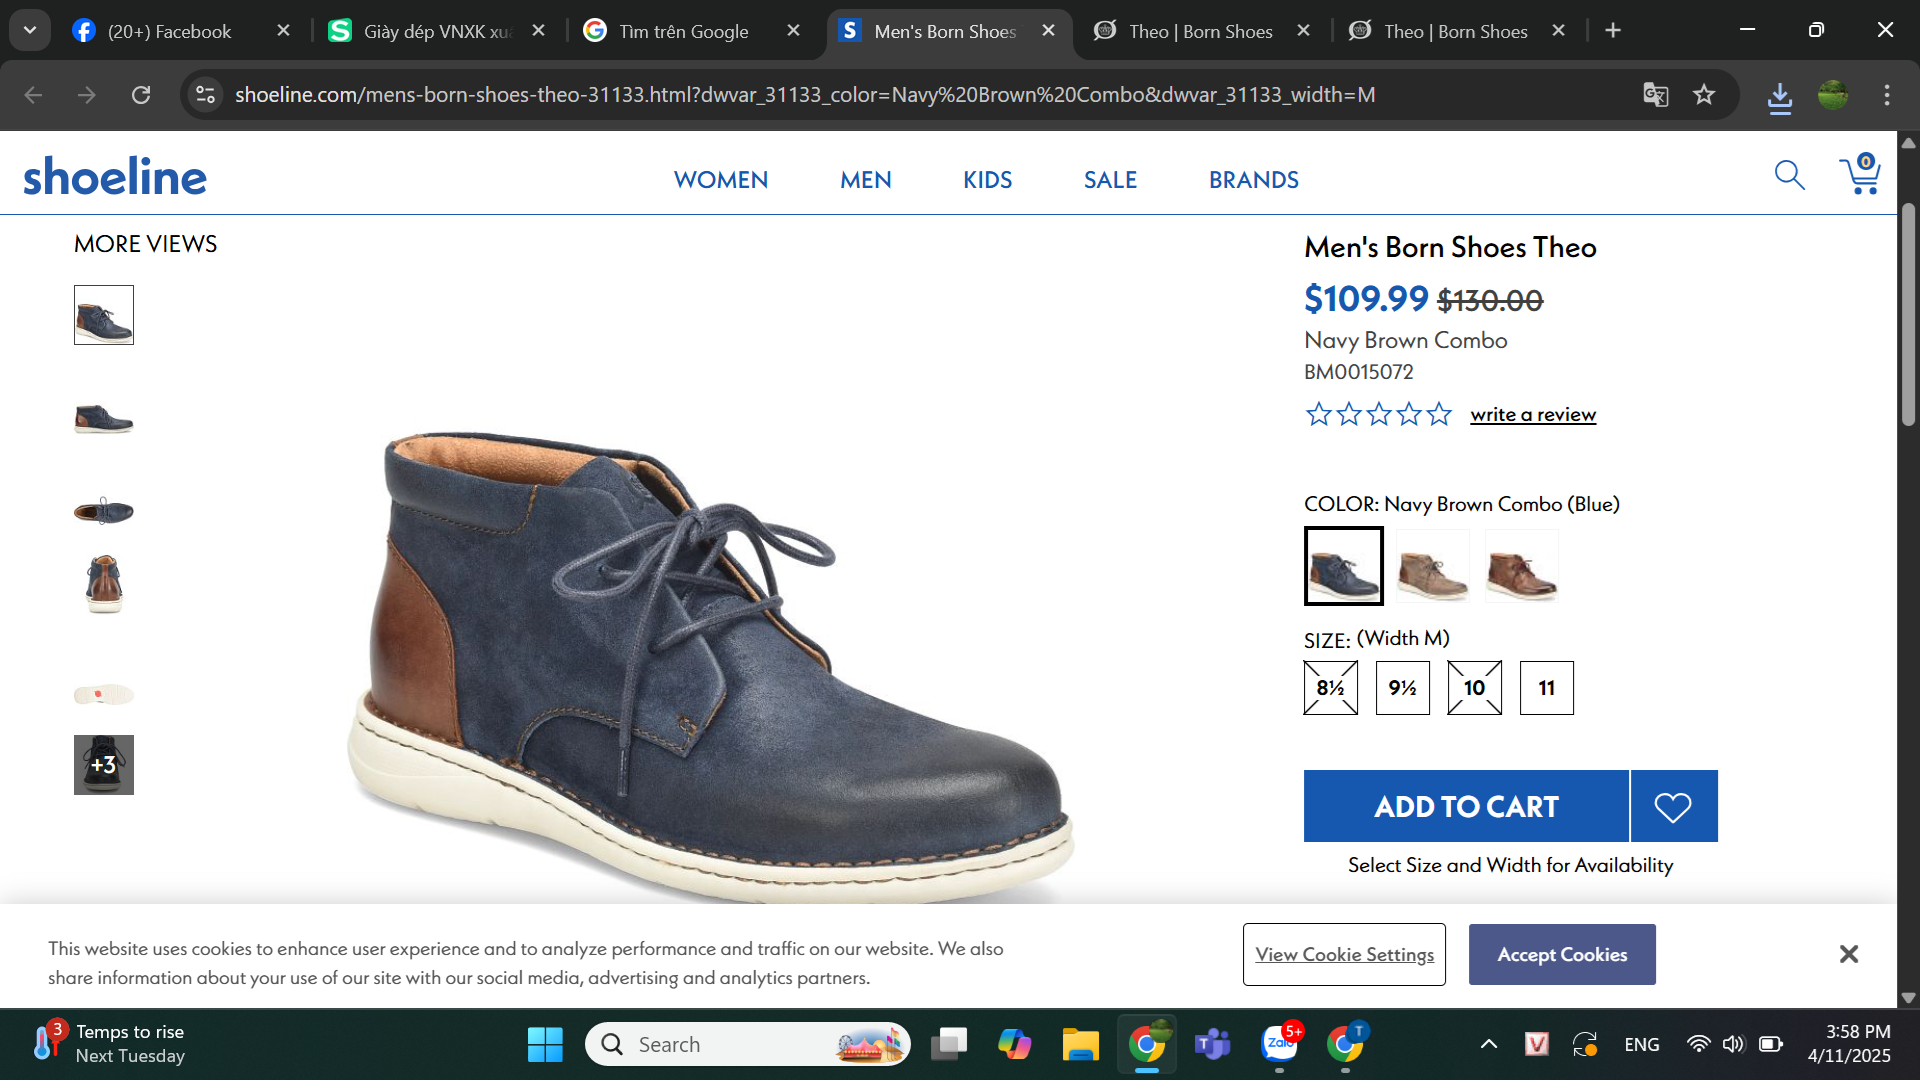View shoe sole thumbnail

[x=104, y=694]
